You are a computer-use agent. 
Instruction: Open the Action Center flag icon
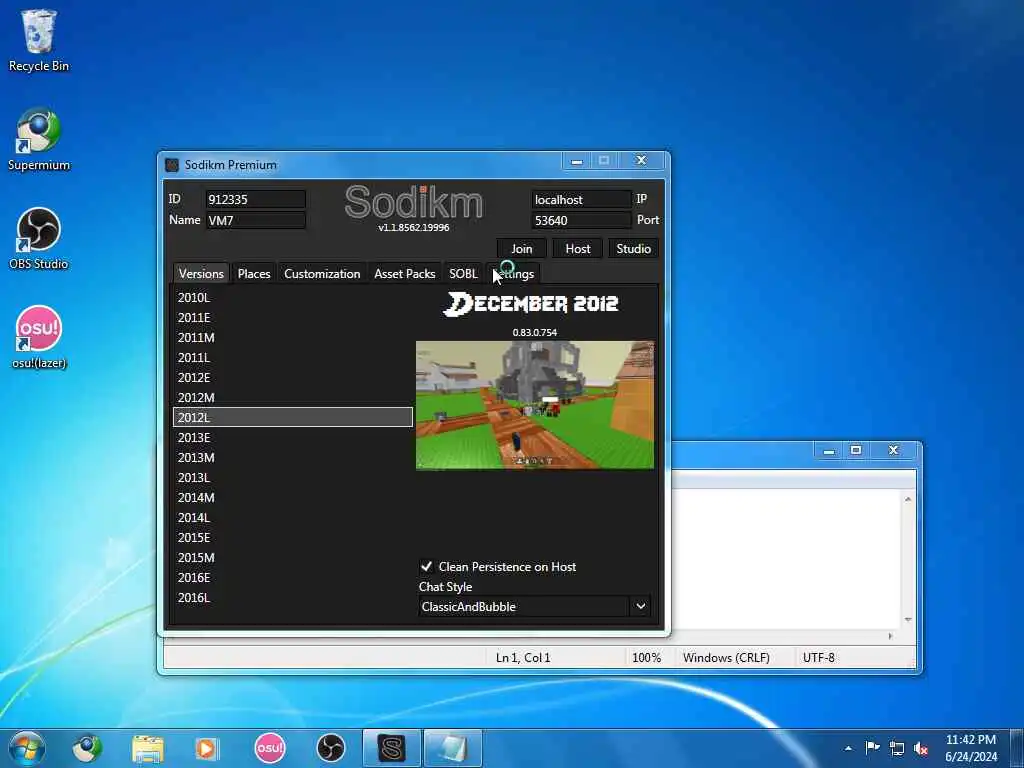point(872,748)
